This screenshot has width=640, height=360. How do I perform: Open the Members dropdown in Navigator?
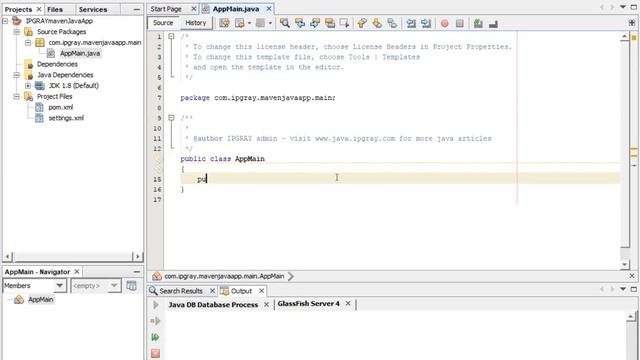click(x=60, y=285)
